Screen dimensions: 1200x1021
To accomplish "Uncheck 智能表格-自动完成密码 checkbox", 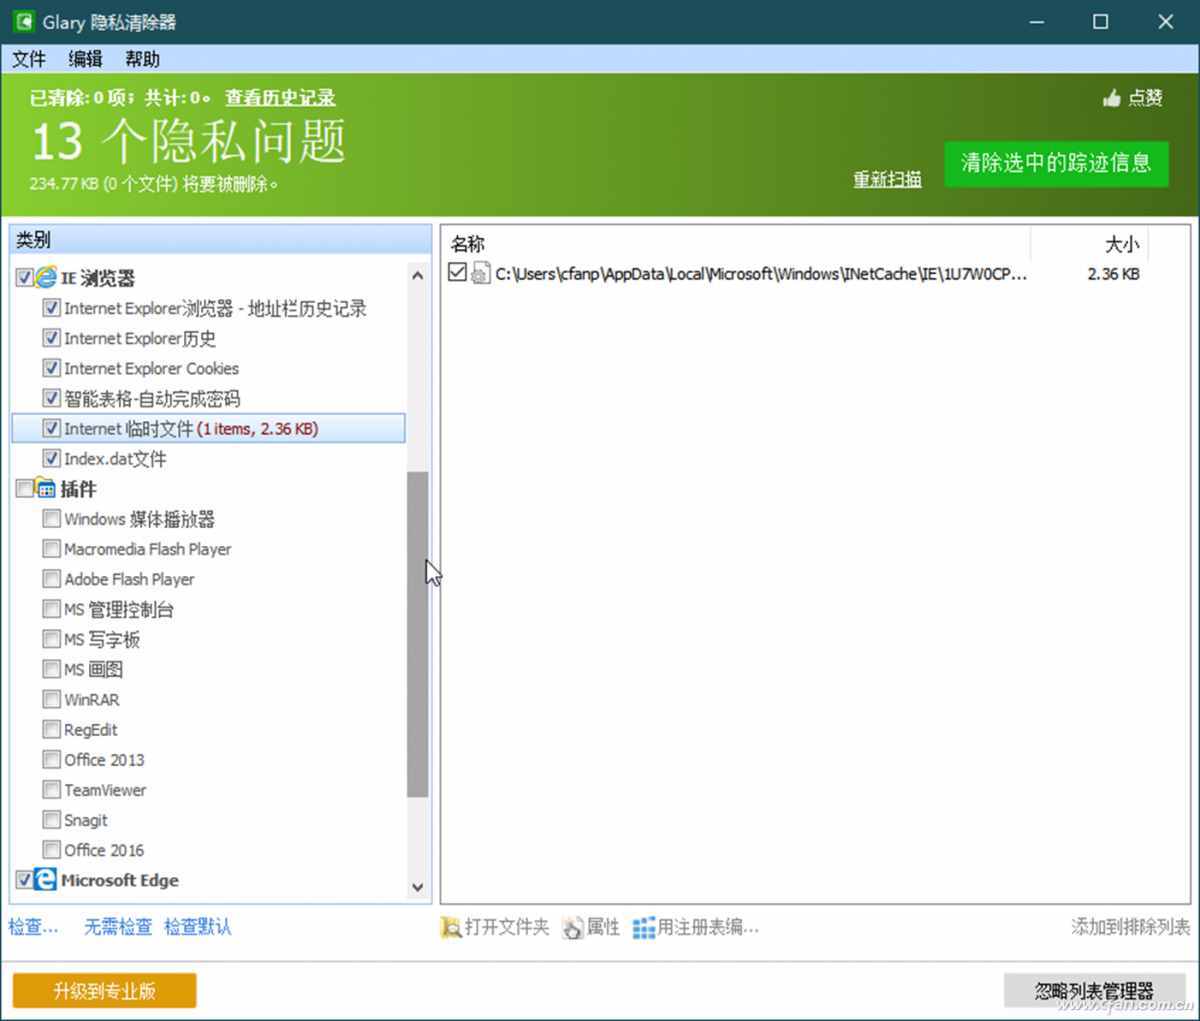I will [52, 398].
